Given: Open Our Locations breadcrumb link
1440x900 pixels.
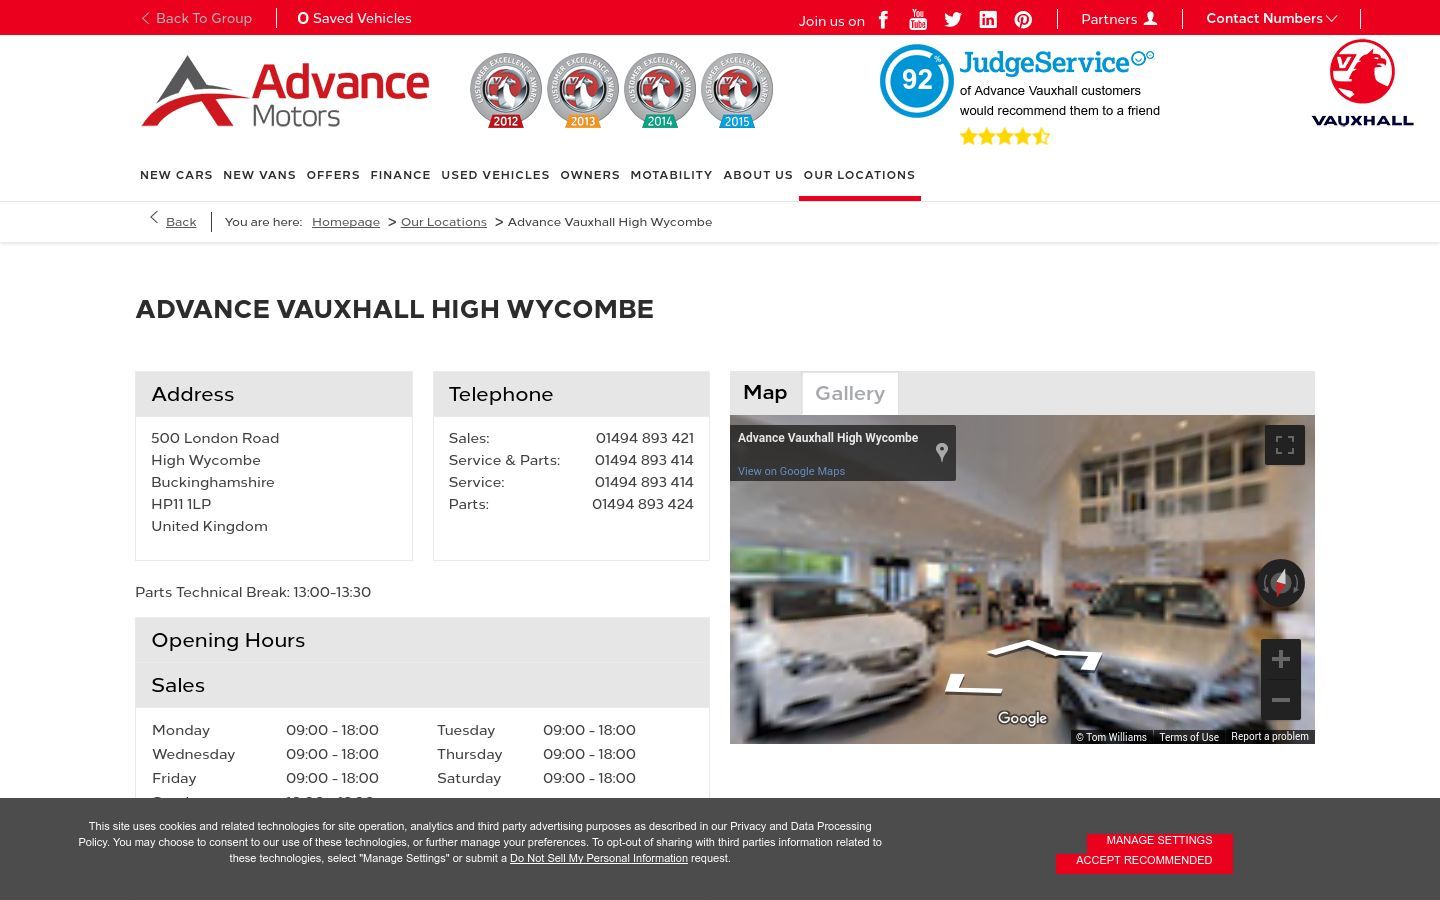Looking at the screenshot, I should tap(444, 222).
